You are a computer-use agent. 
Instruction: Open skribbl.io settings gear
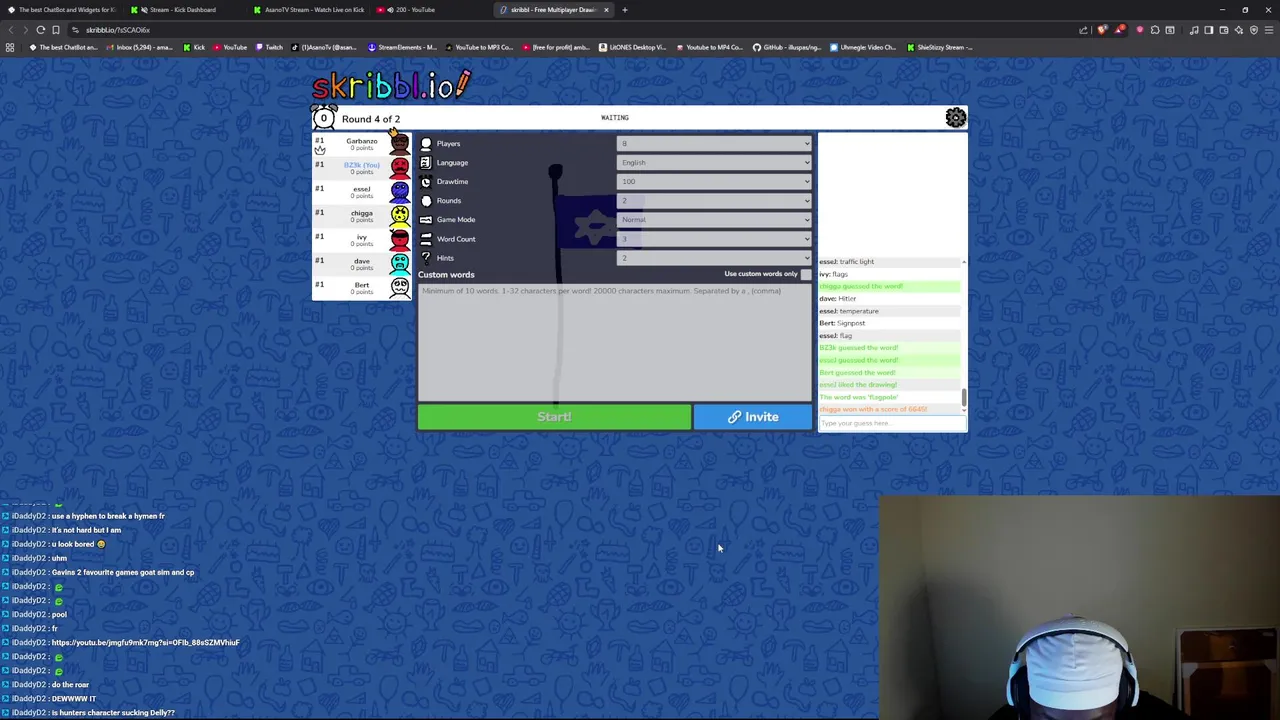(956, 118)
